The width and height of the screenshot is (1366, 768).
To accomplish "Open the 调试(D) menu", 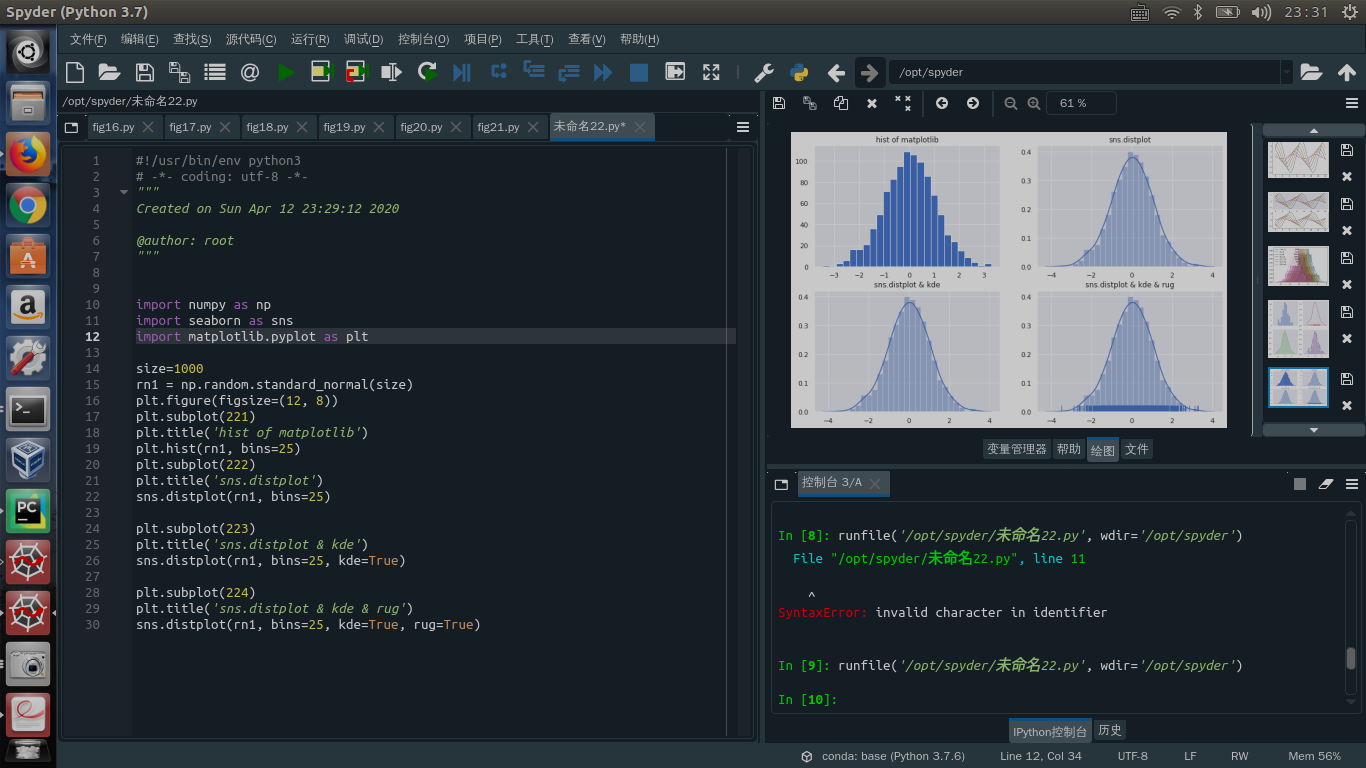I will pos(363,40).
